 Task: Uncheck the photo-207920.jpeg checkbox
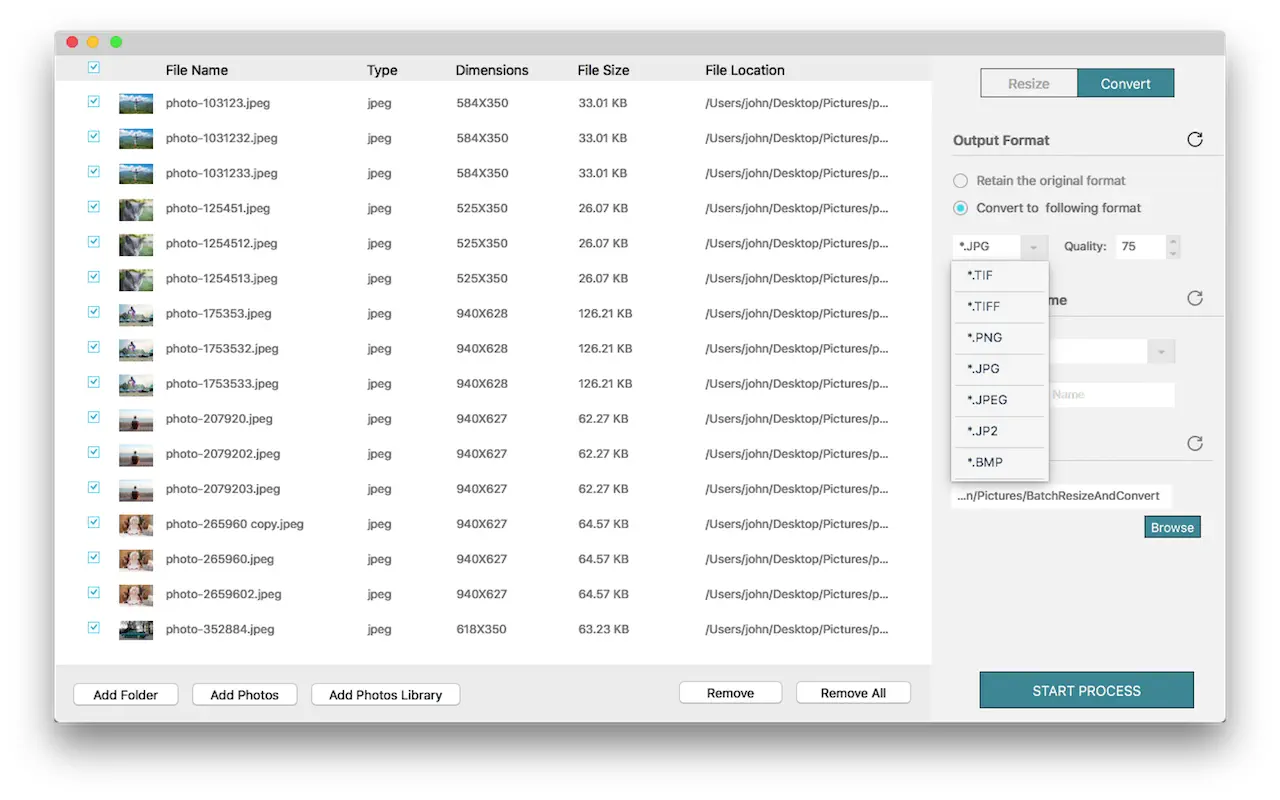pos(94,417)
